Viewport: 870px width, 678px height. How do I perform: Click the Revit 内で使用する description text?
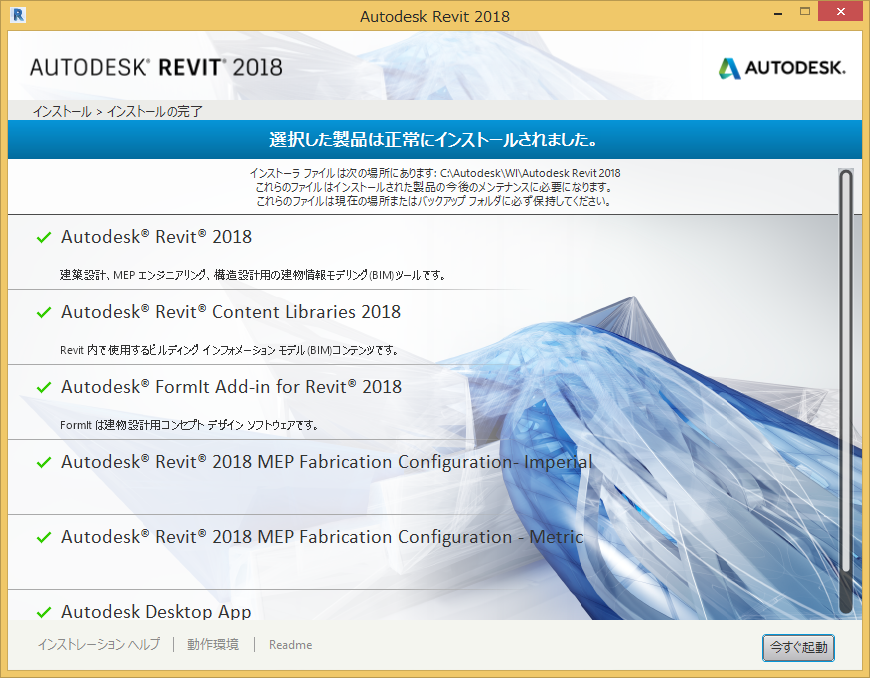pos(229,350)
